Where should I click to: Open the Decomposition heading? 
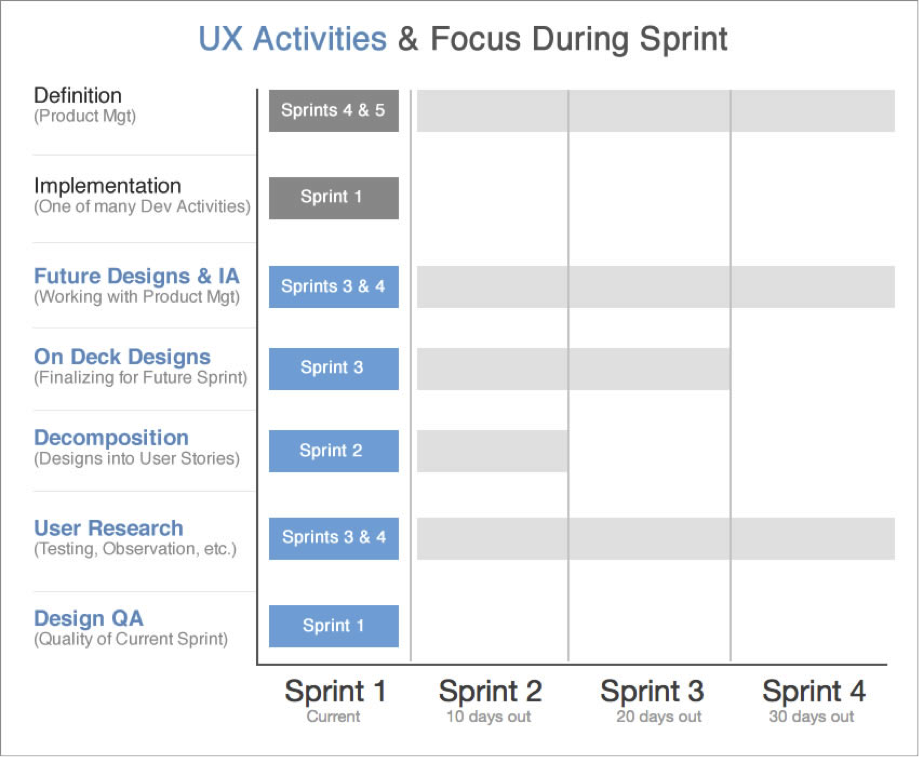[x=111, y=438]
